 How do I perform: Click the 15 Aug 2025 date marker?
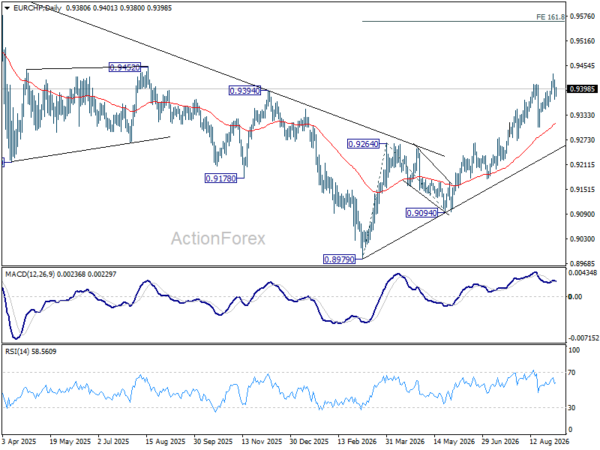(166, 441)
